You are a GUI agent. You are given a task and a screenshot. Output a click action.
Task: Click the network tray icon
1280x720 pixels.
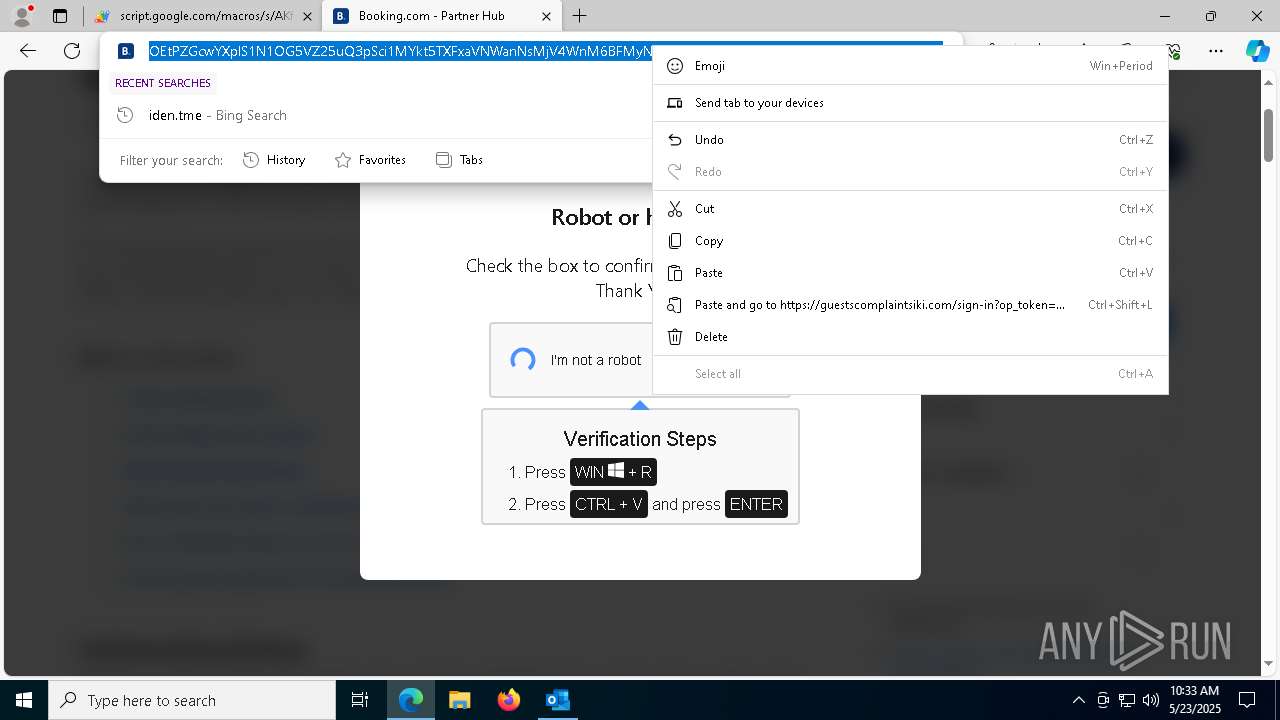(x=1127, y=700)
